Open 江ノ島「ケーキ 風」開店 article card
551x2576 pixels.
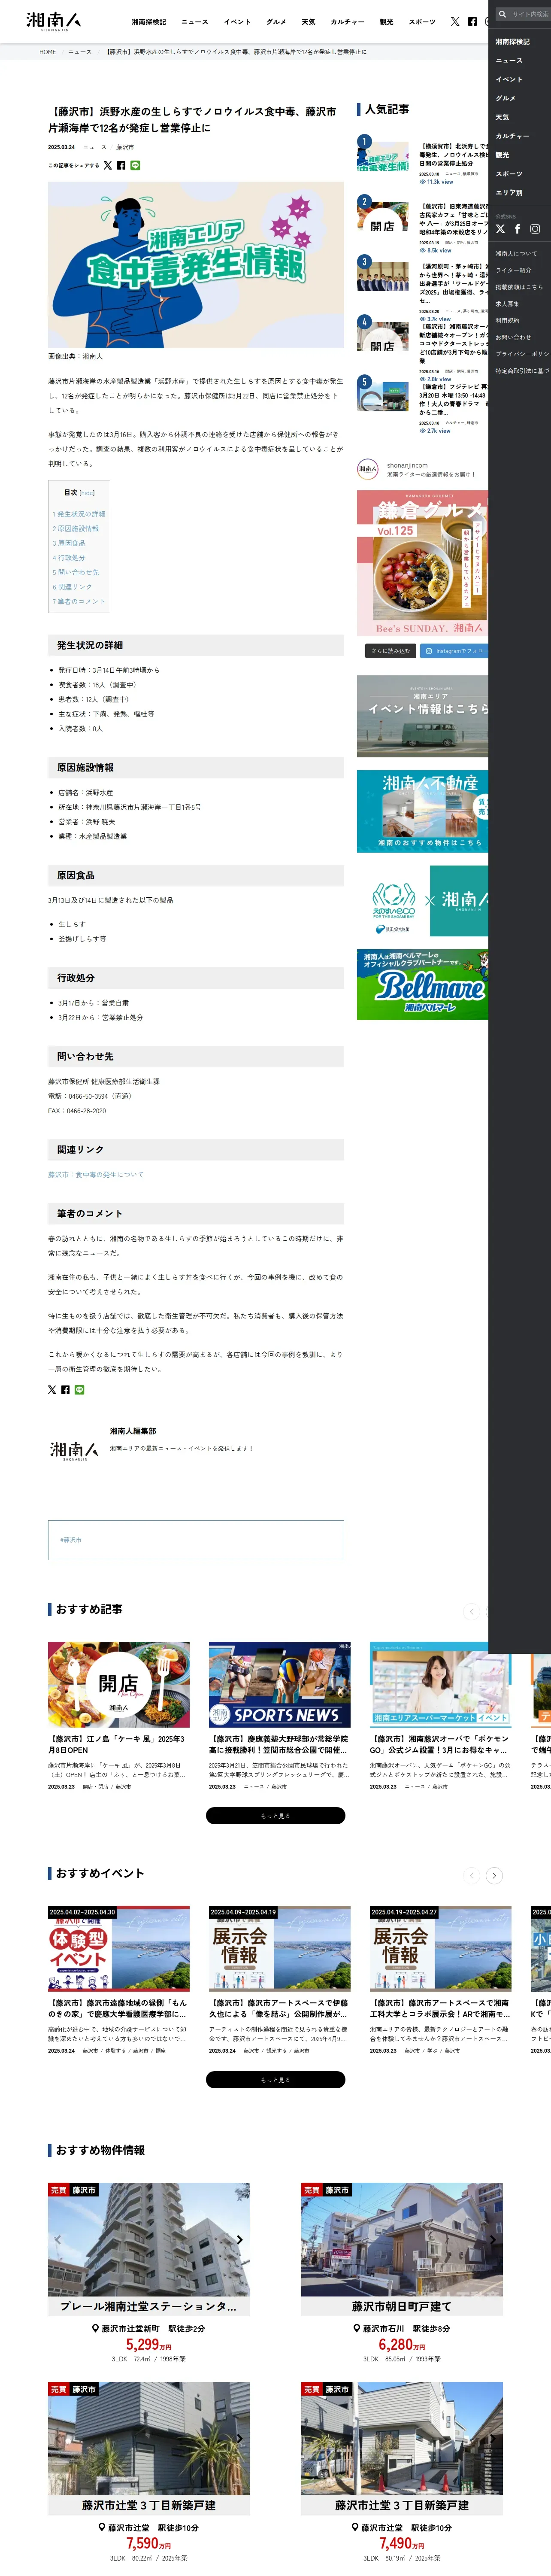[118, 1716]
